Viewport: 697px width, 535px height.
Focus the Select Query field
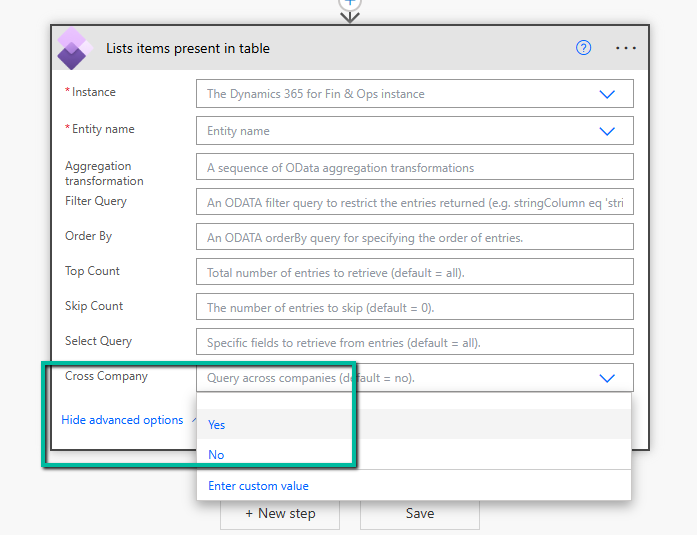[415, 342]
